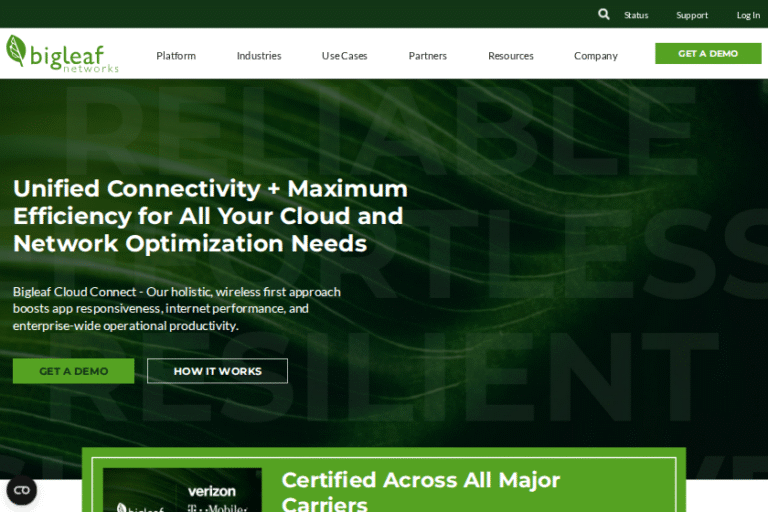Open the Company navigation menu
The width and height of the screenshot is (768, 512).
click(596, 56)
